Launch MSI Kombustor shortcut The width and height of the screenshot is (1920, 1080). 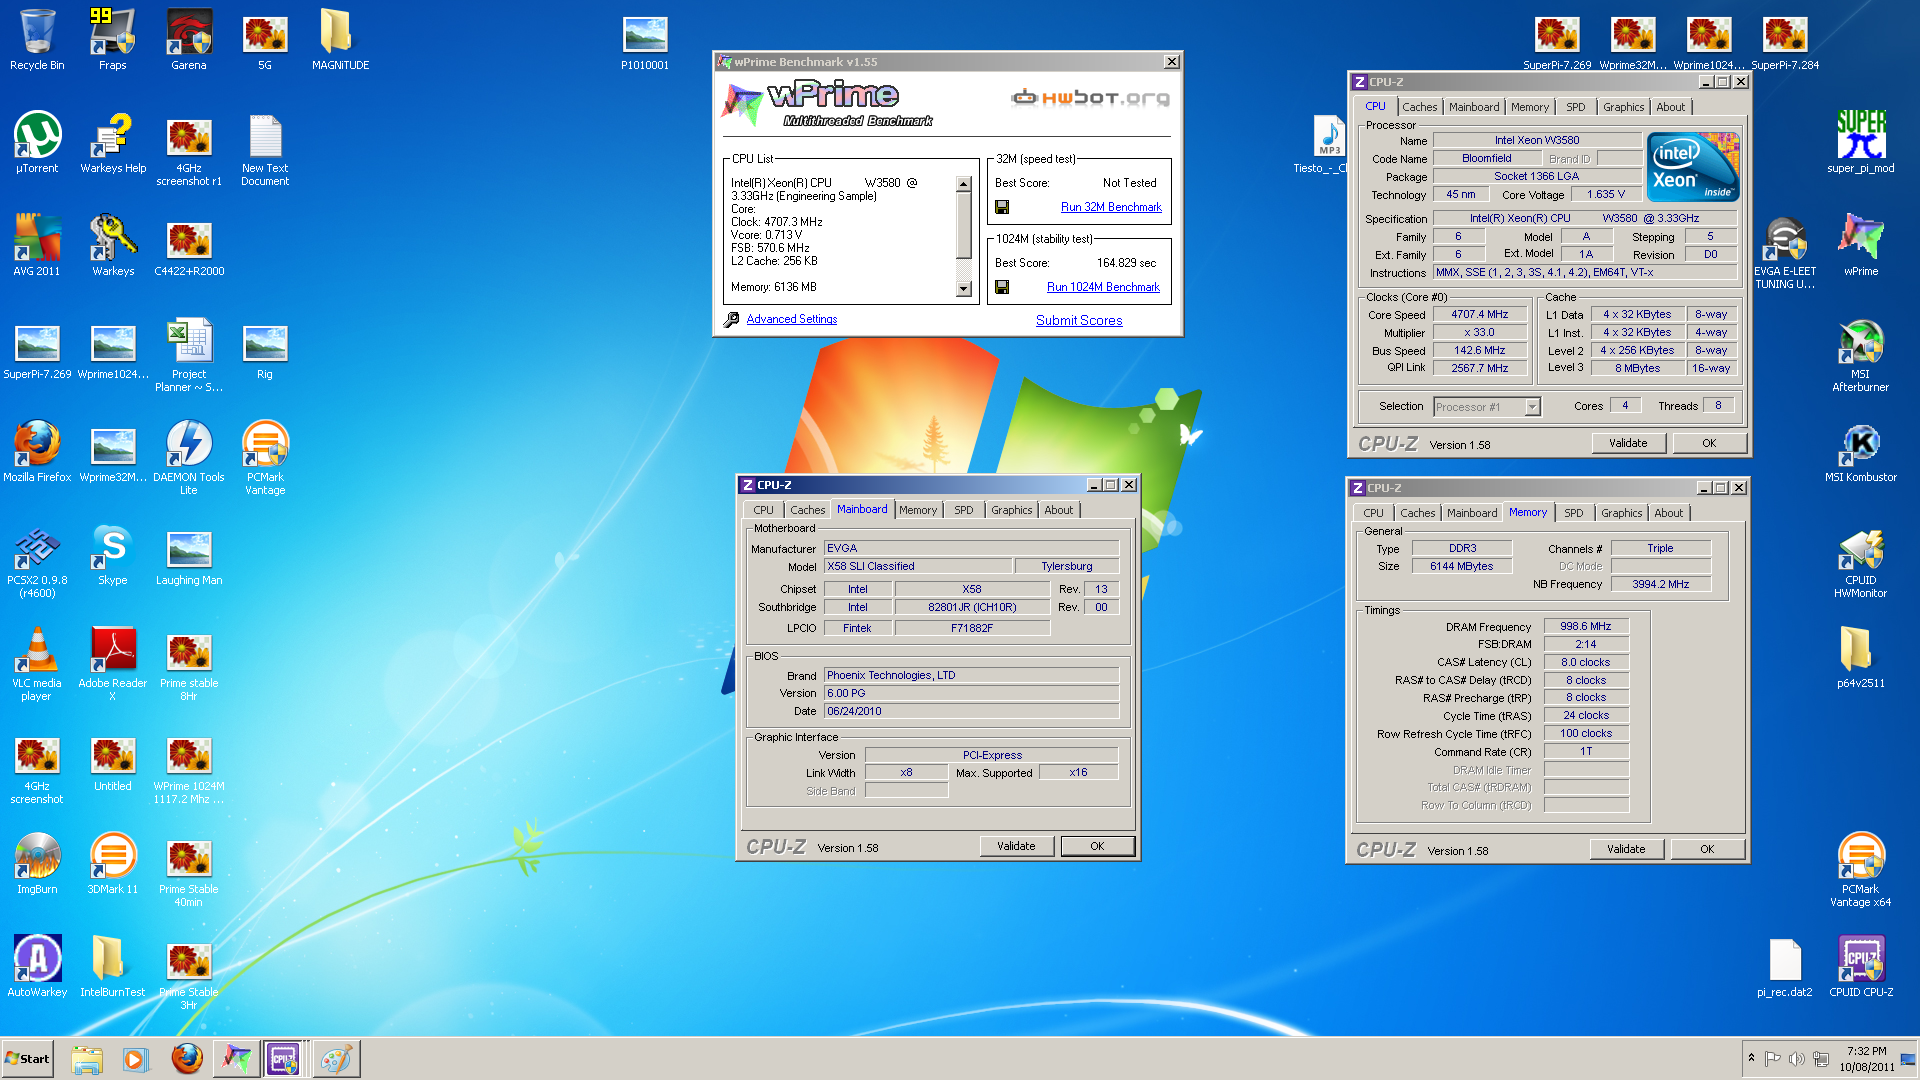[1860, 452]
